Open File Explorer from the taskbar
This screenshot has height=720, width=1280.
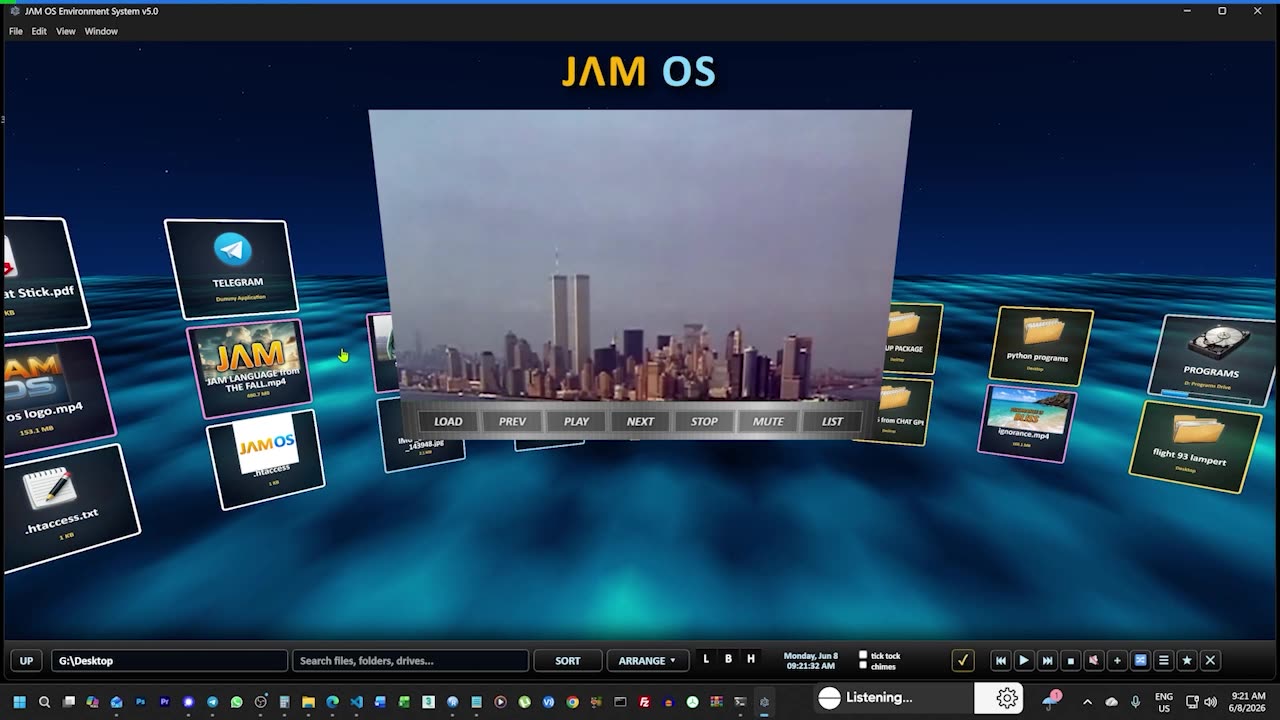[308, 702]
